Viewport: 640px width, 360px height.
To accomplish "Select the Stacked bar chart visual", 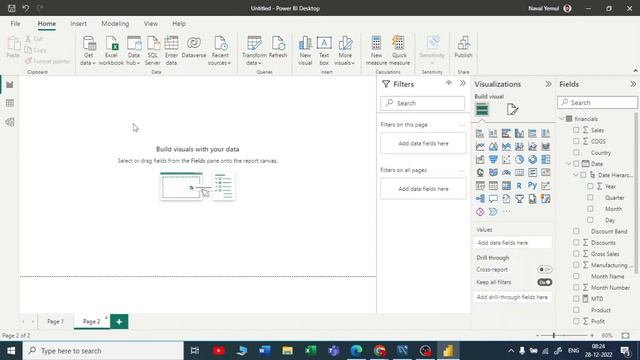I will (480, 133).
